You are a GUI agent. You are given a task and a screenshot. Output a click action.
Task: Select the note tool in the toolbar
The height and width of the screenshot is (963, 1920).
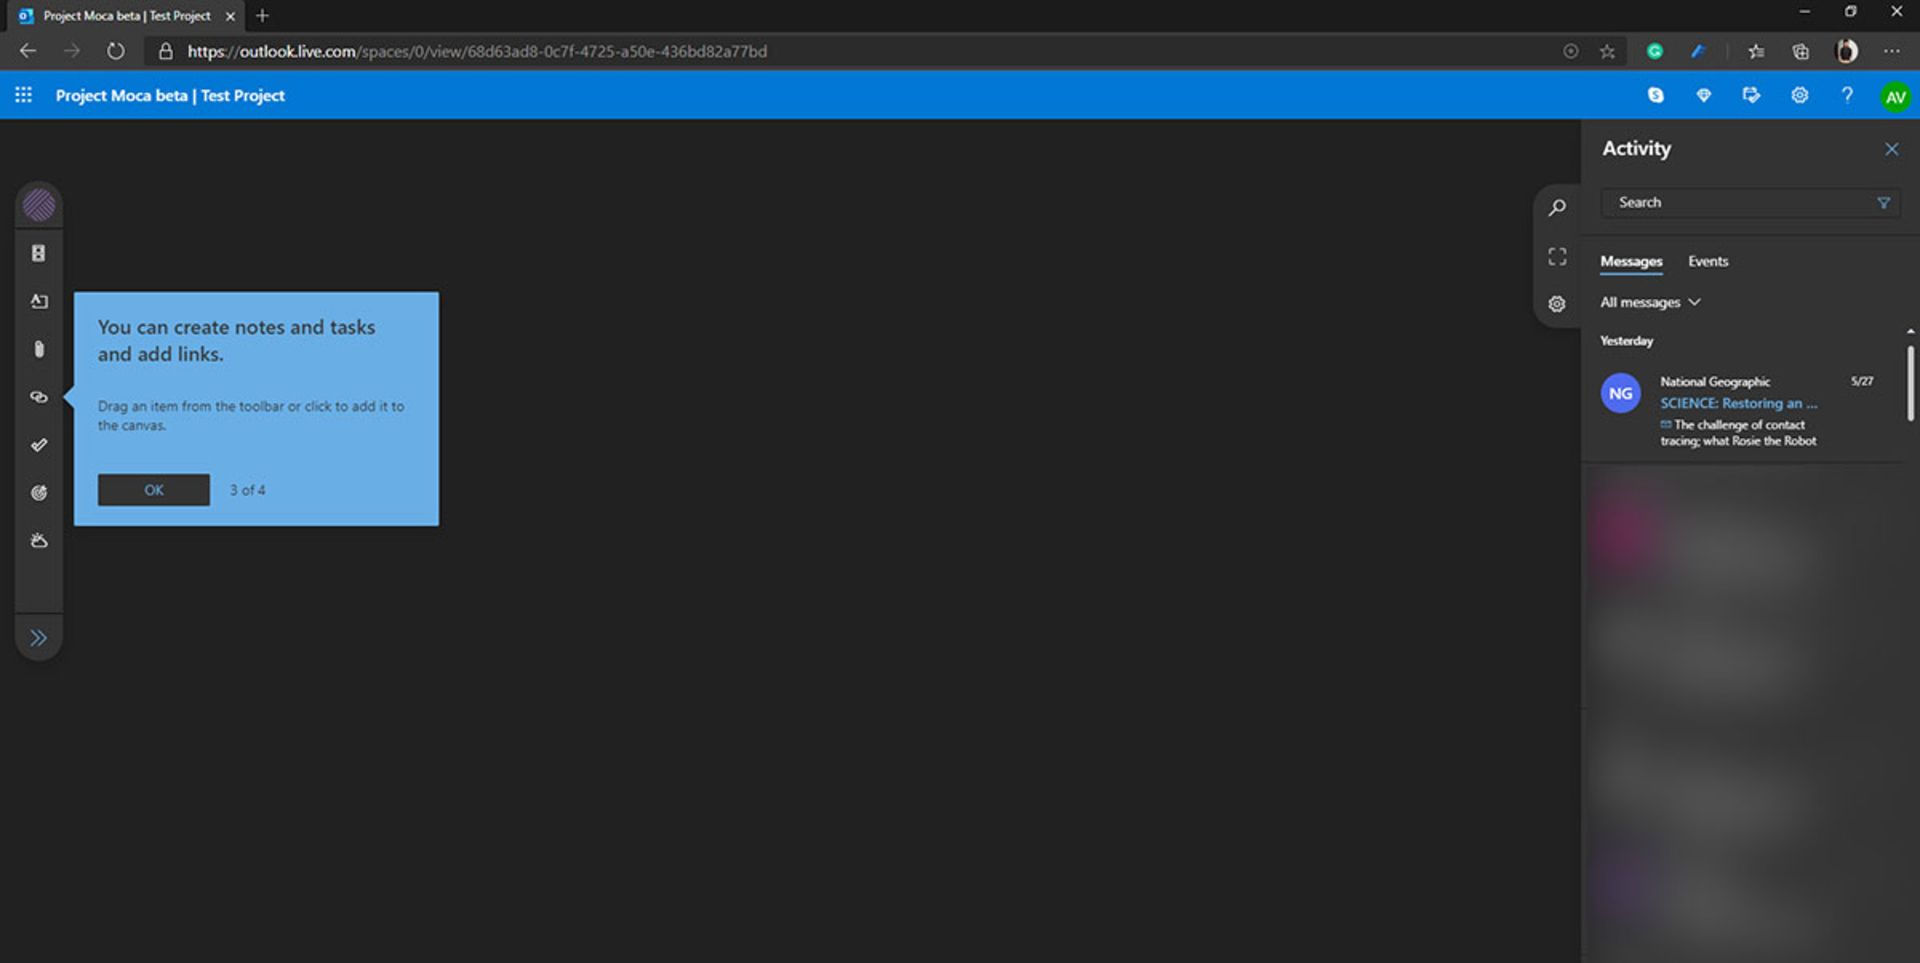coord(39,301)
